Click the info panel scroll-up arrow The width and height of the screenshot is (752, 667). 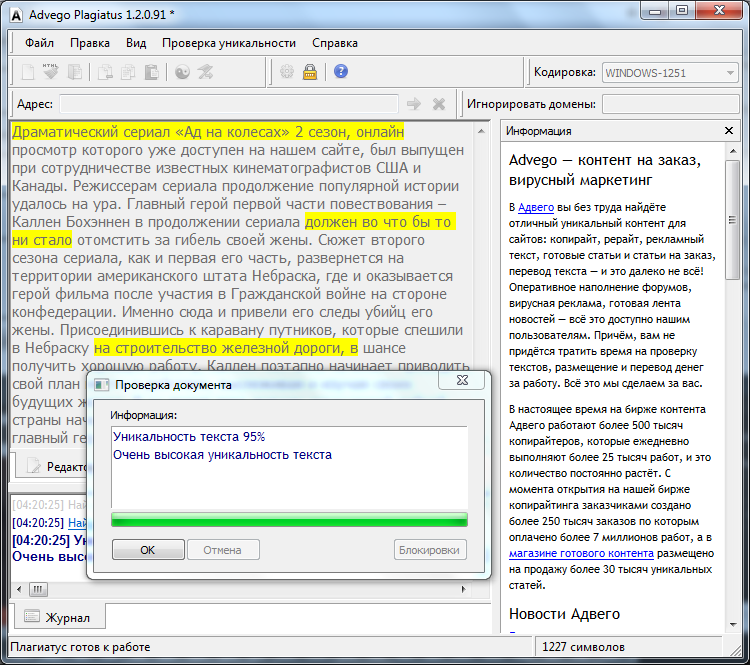(x=732, y=151)
